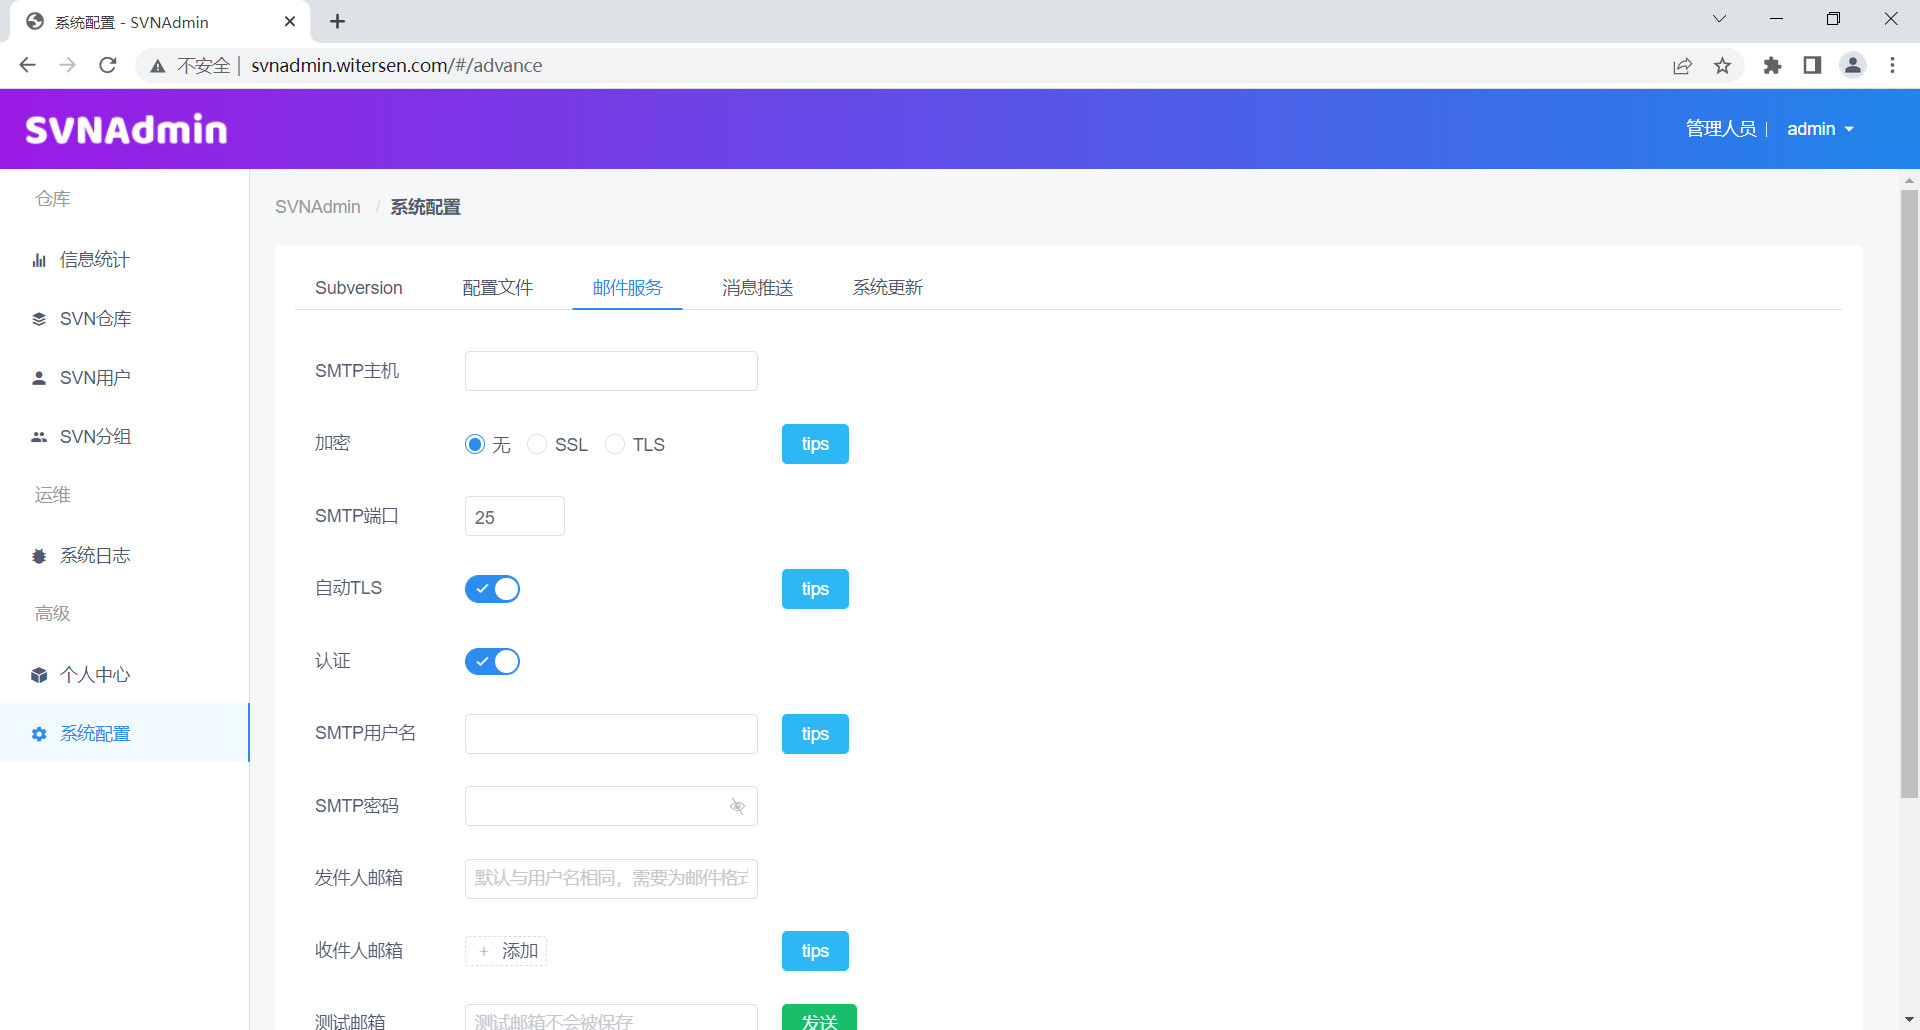The image size is (1920, 1030).
Task: Show SMTP password via eye icon
Action: coord(737,806)
